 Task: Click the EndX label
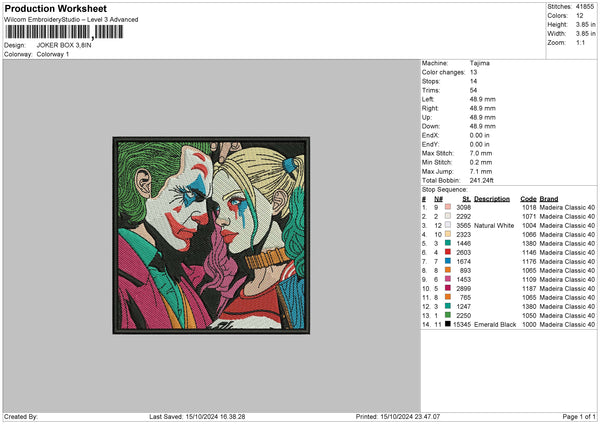(430, 135)
